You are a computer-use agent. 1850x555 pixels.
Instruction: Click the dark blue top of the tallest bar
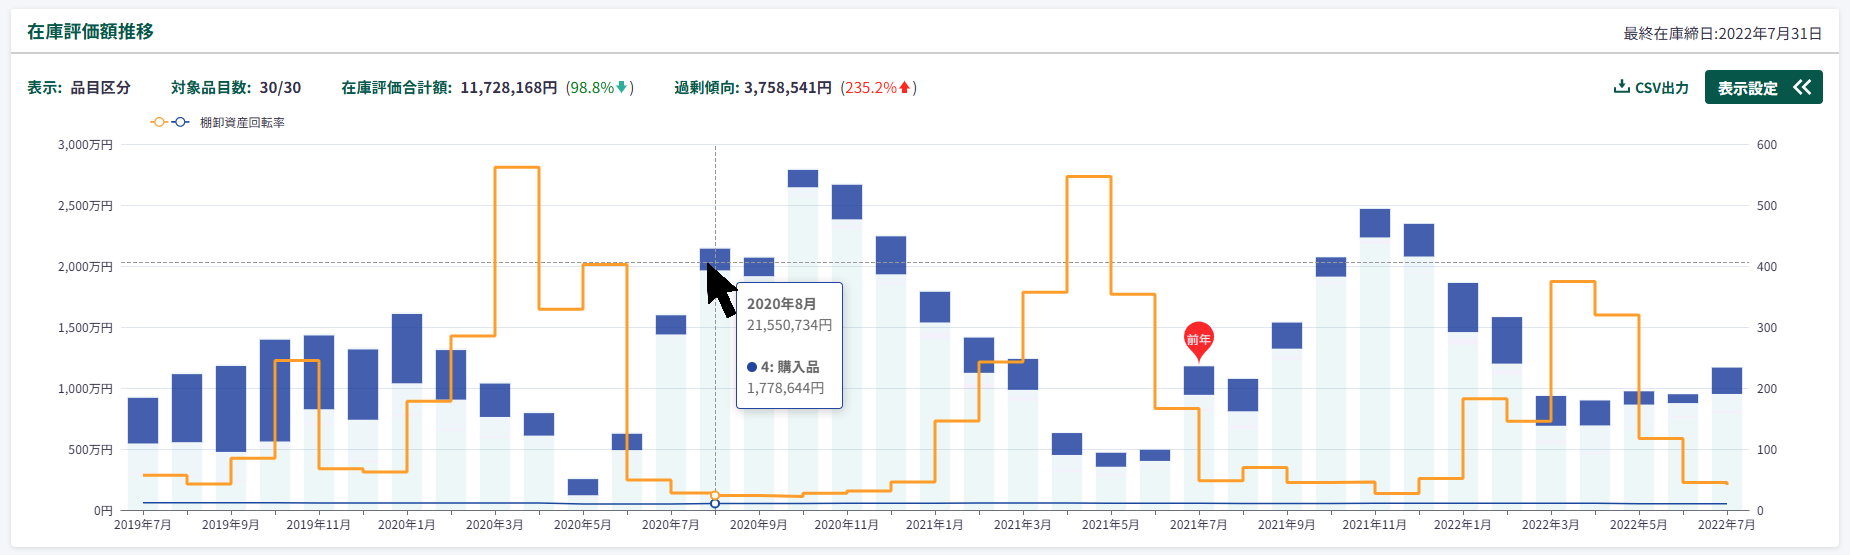[x=802, y=178]
